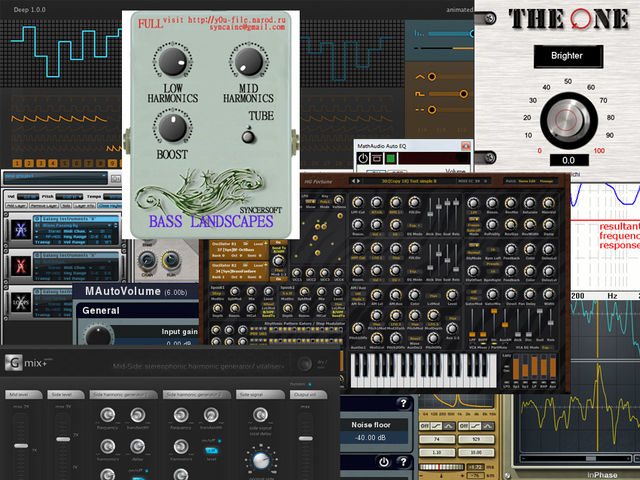The image size is (640, 480).
Task: Click the large dial in The One
Action: point(569,120)
